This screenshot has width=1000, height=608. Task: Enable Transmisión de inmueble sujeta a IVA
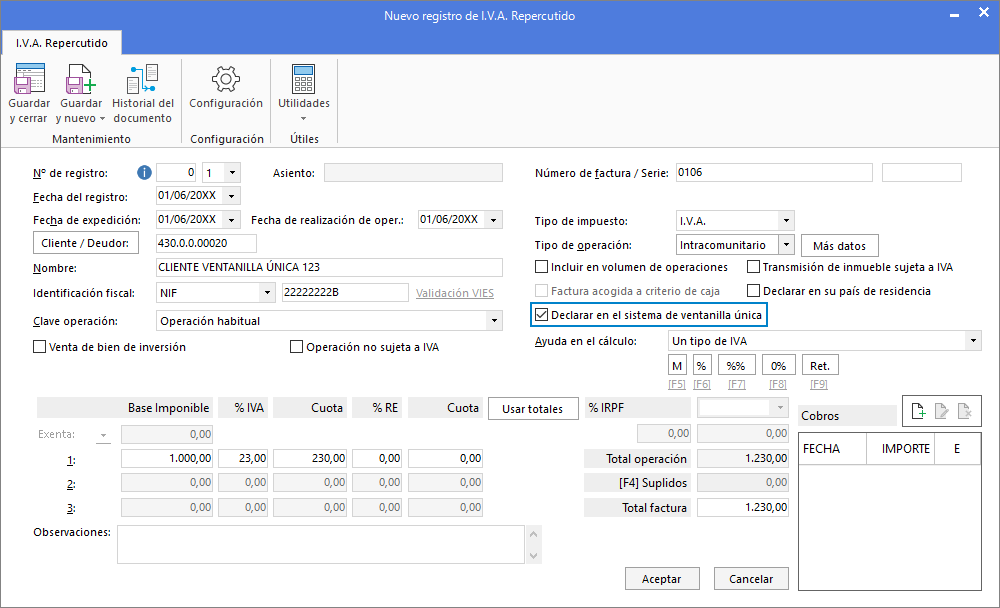coord(753,267)
